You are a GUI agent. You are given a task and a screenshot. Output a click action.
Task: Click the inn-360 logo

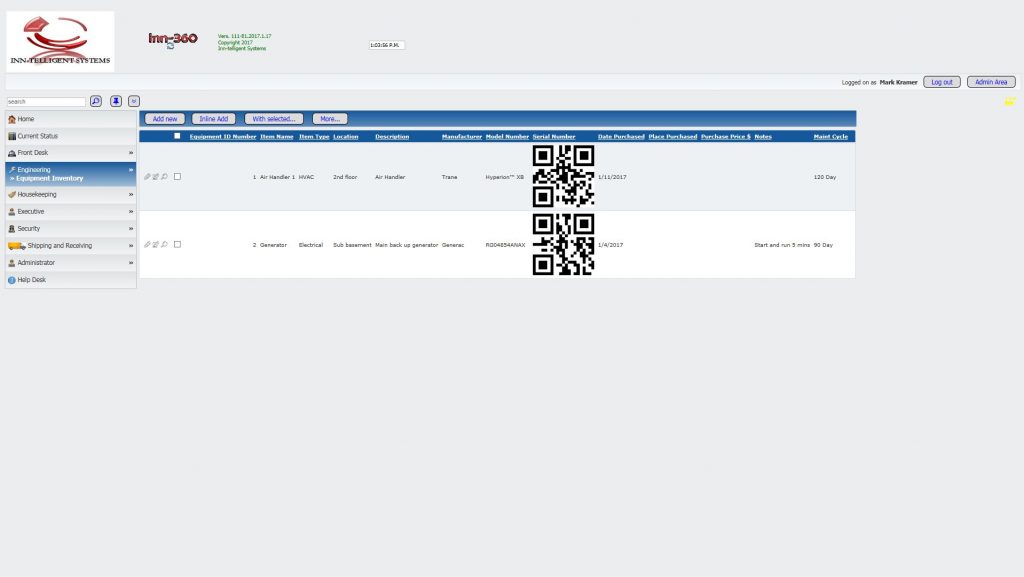(x=172, y=39)
